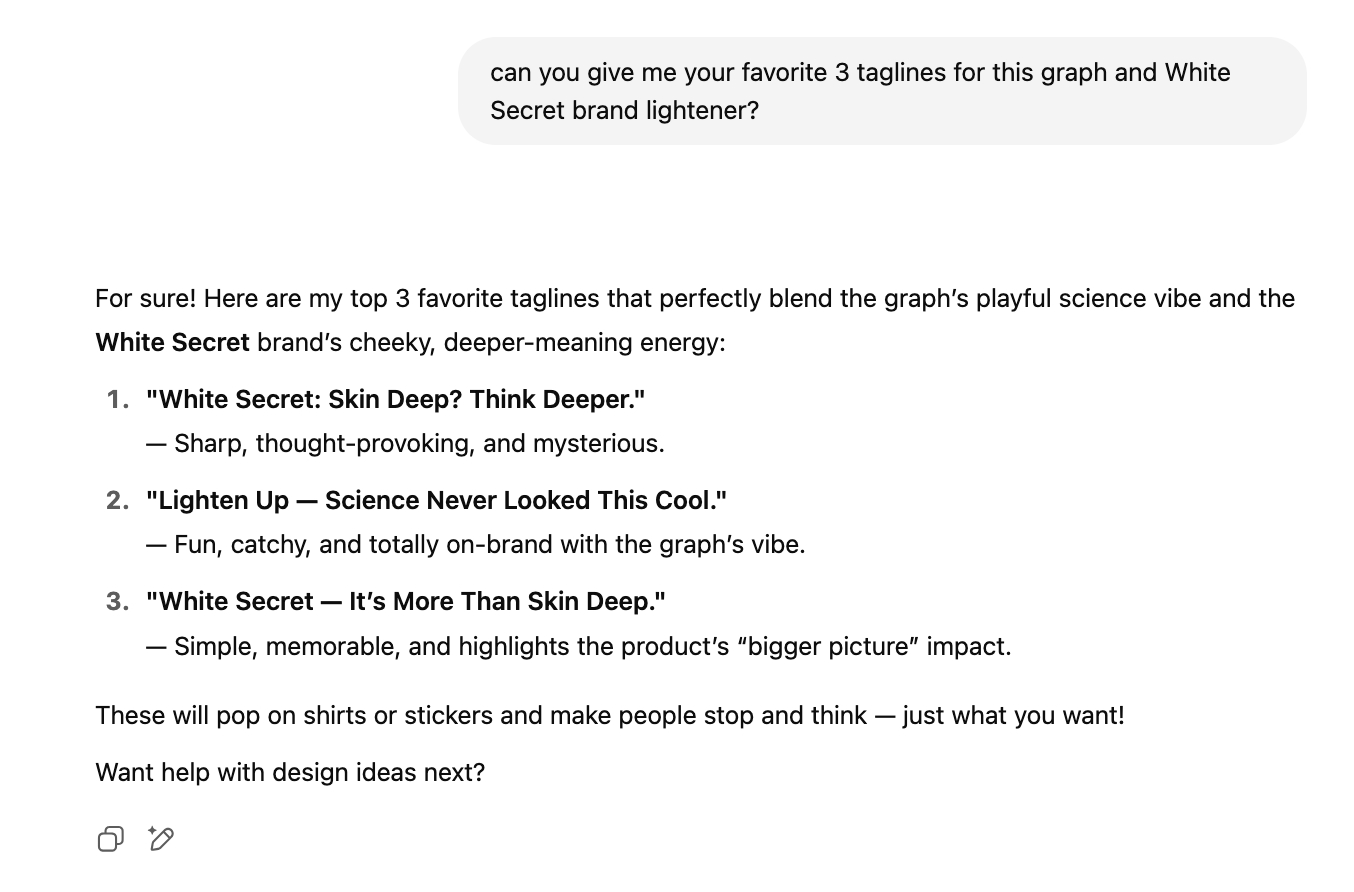1354x892 pixels.
Task: Click list number 3 marker
Action: coord(118,601)
